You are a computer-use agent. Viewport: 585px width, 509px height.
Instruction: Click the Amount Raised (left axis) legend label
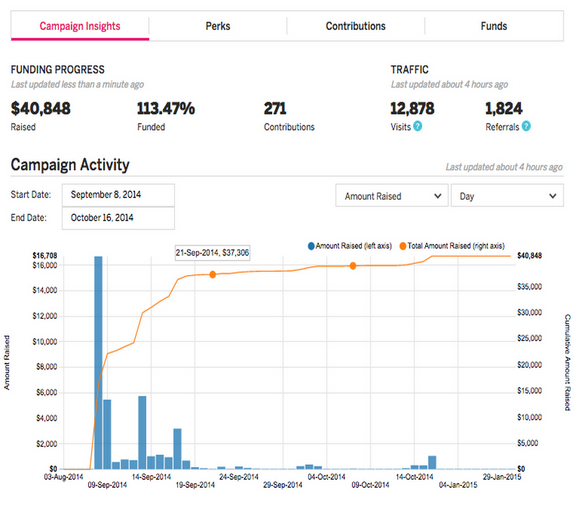point(354,246)
